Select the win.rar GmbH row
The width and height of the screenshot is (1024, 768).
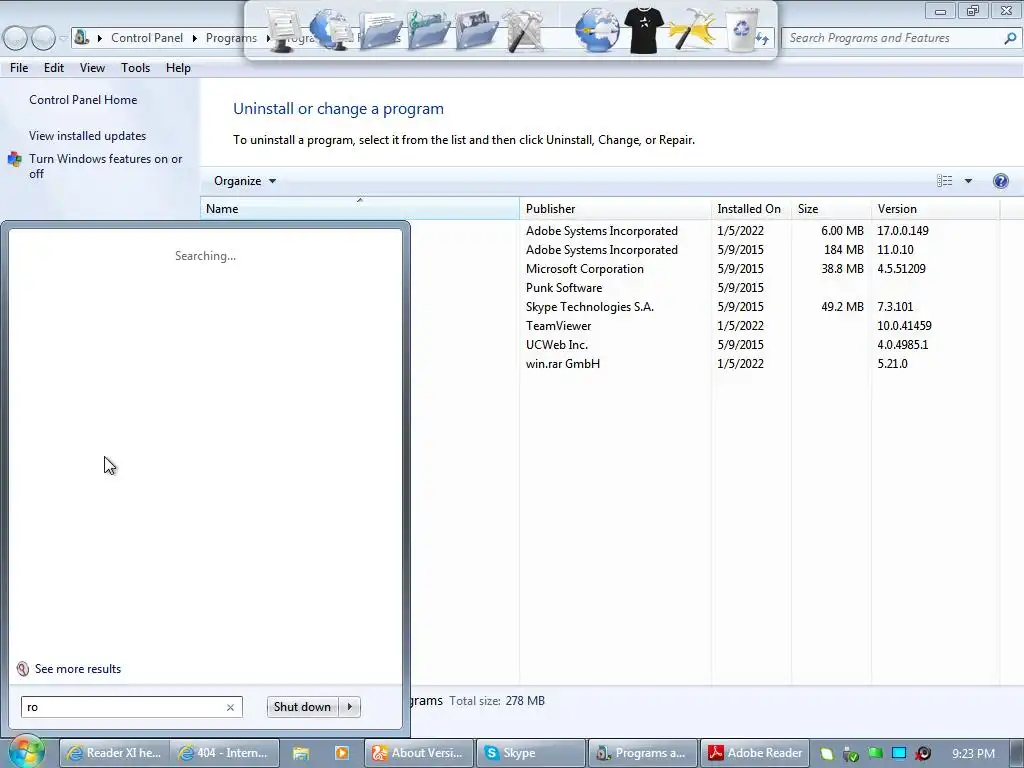click(563, 363)
